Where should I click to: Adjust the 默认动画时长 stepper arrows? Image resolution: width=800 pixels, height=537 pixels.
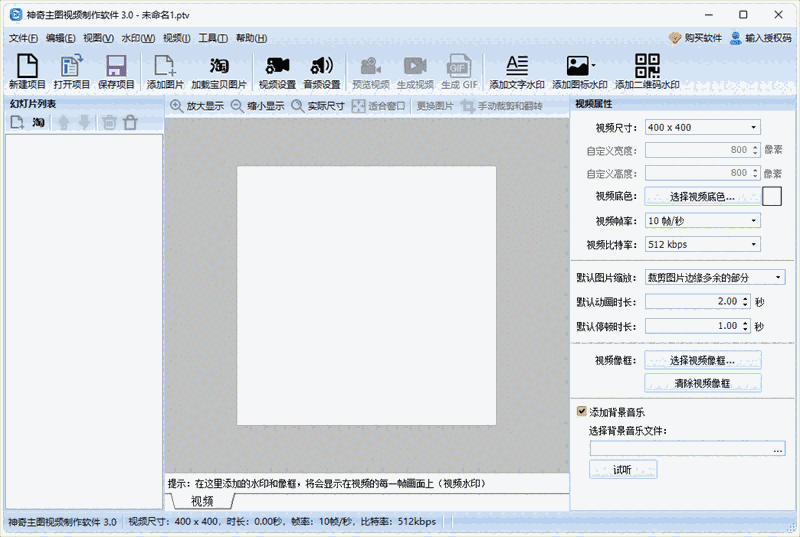[x=745, y=301]
